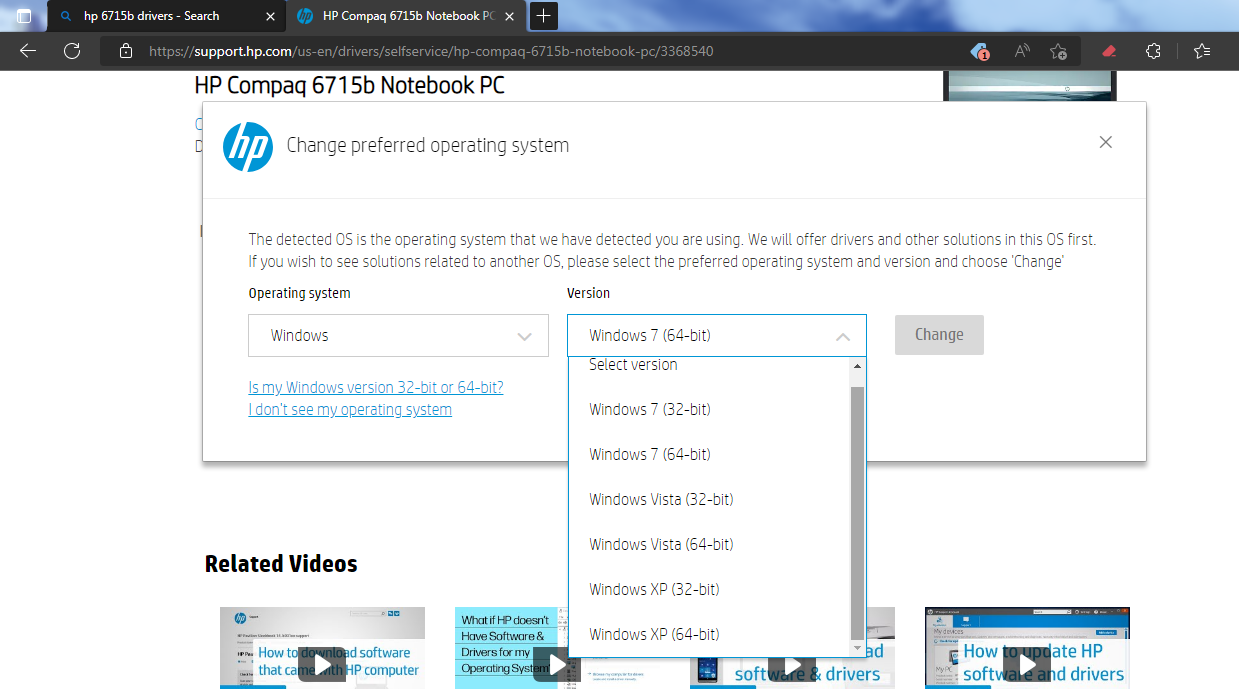
Task: Open the shopping tag icon with red badge
Action: point(980,51)
